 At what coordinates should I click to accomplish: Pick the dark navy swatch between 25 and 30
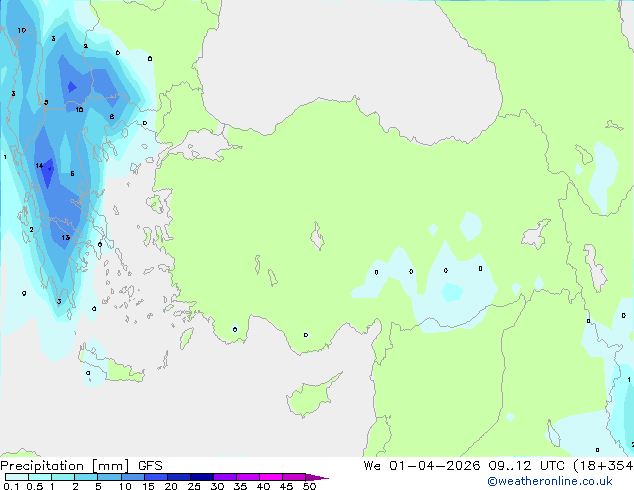(202, 477)
